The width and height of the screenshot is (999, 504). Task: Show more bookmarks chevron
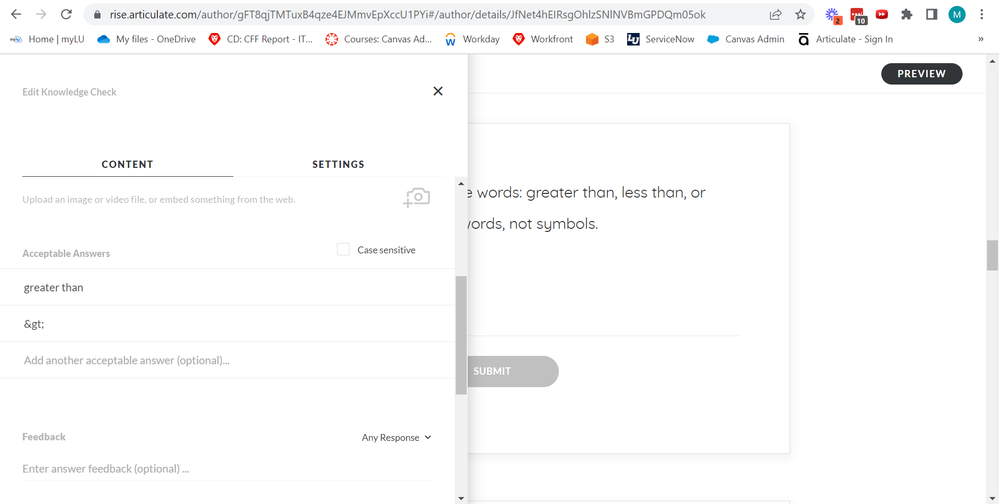coord(981,39)
